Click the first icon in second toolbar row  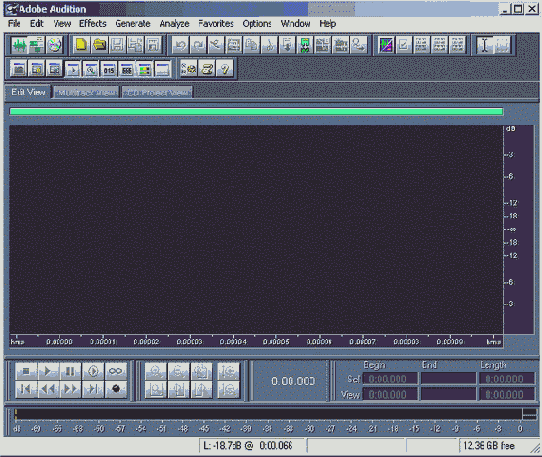[x=19, y=69]
